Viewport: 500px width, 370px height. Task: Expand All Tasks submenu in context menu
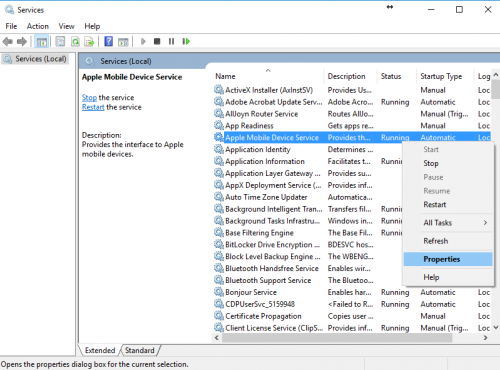click(x=448, y=223)
